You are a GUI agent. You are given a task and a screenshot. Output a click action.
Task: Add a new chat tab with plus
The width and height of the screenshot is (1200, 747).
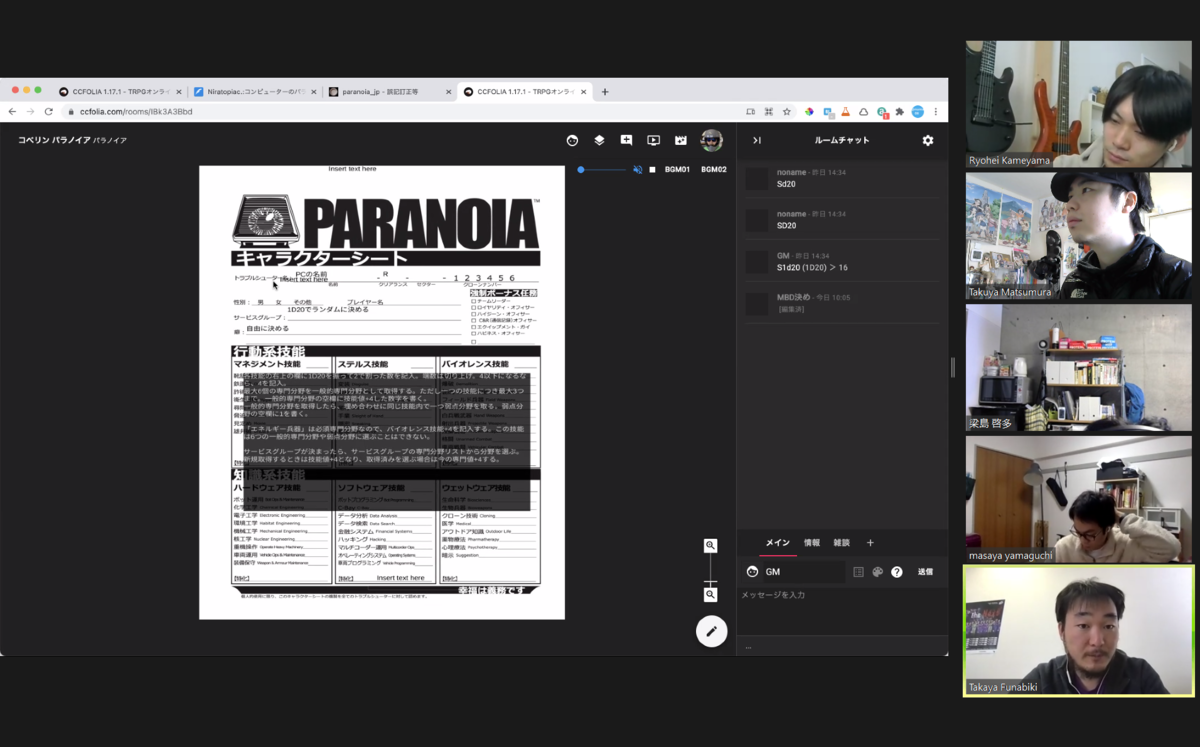point(870,543)
